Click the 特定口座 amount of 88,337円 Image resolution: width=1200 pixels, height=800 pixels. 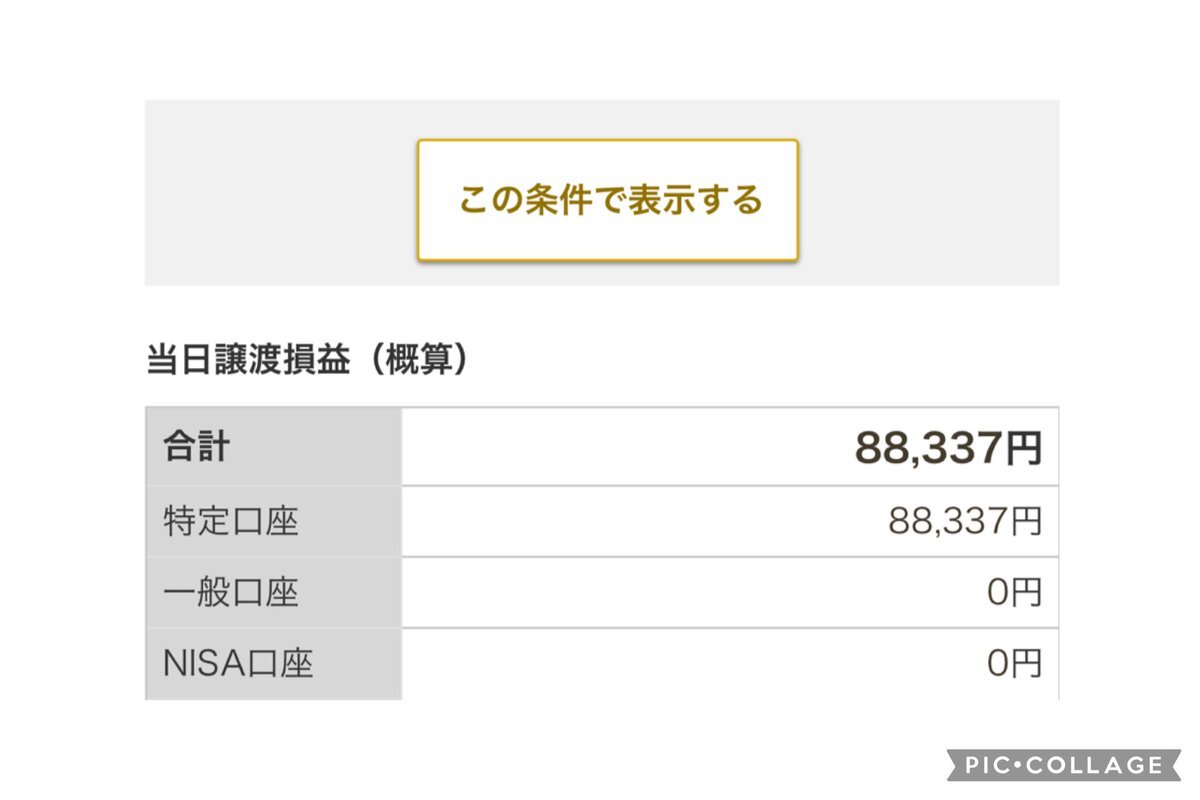(965, 521)
